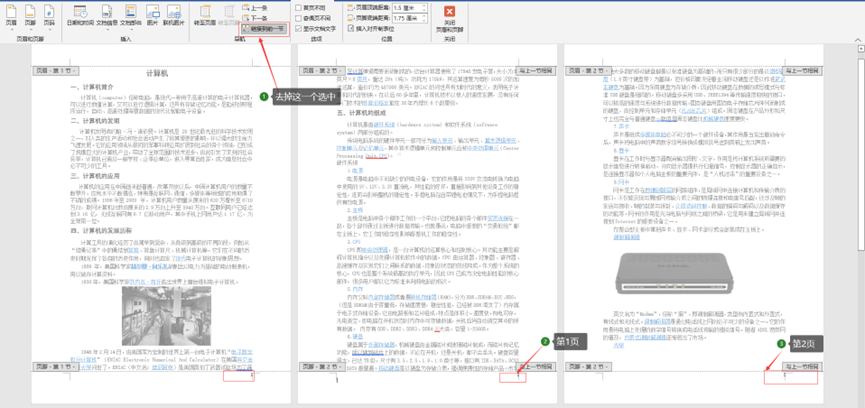
Task: Expand the 页眉 dropdown arrow
Action: point(12,29)
